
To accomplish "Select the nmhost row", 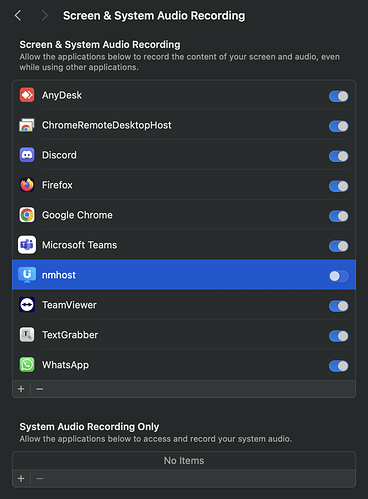I will (x=184, y=275).
